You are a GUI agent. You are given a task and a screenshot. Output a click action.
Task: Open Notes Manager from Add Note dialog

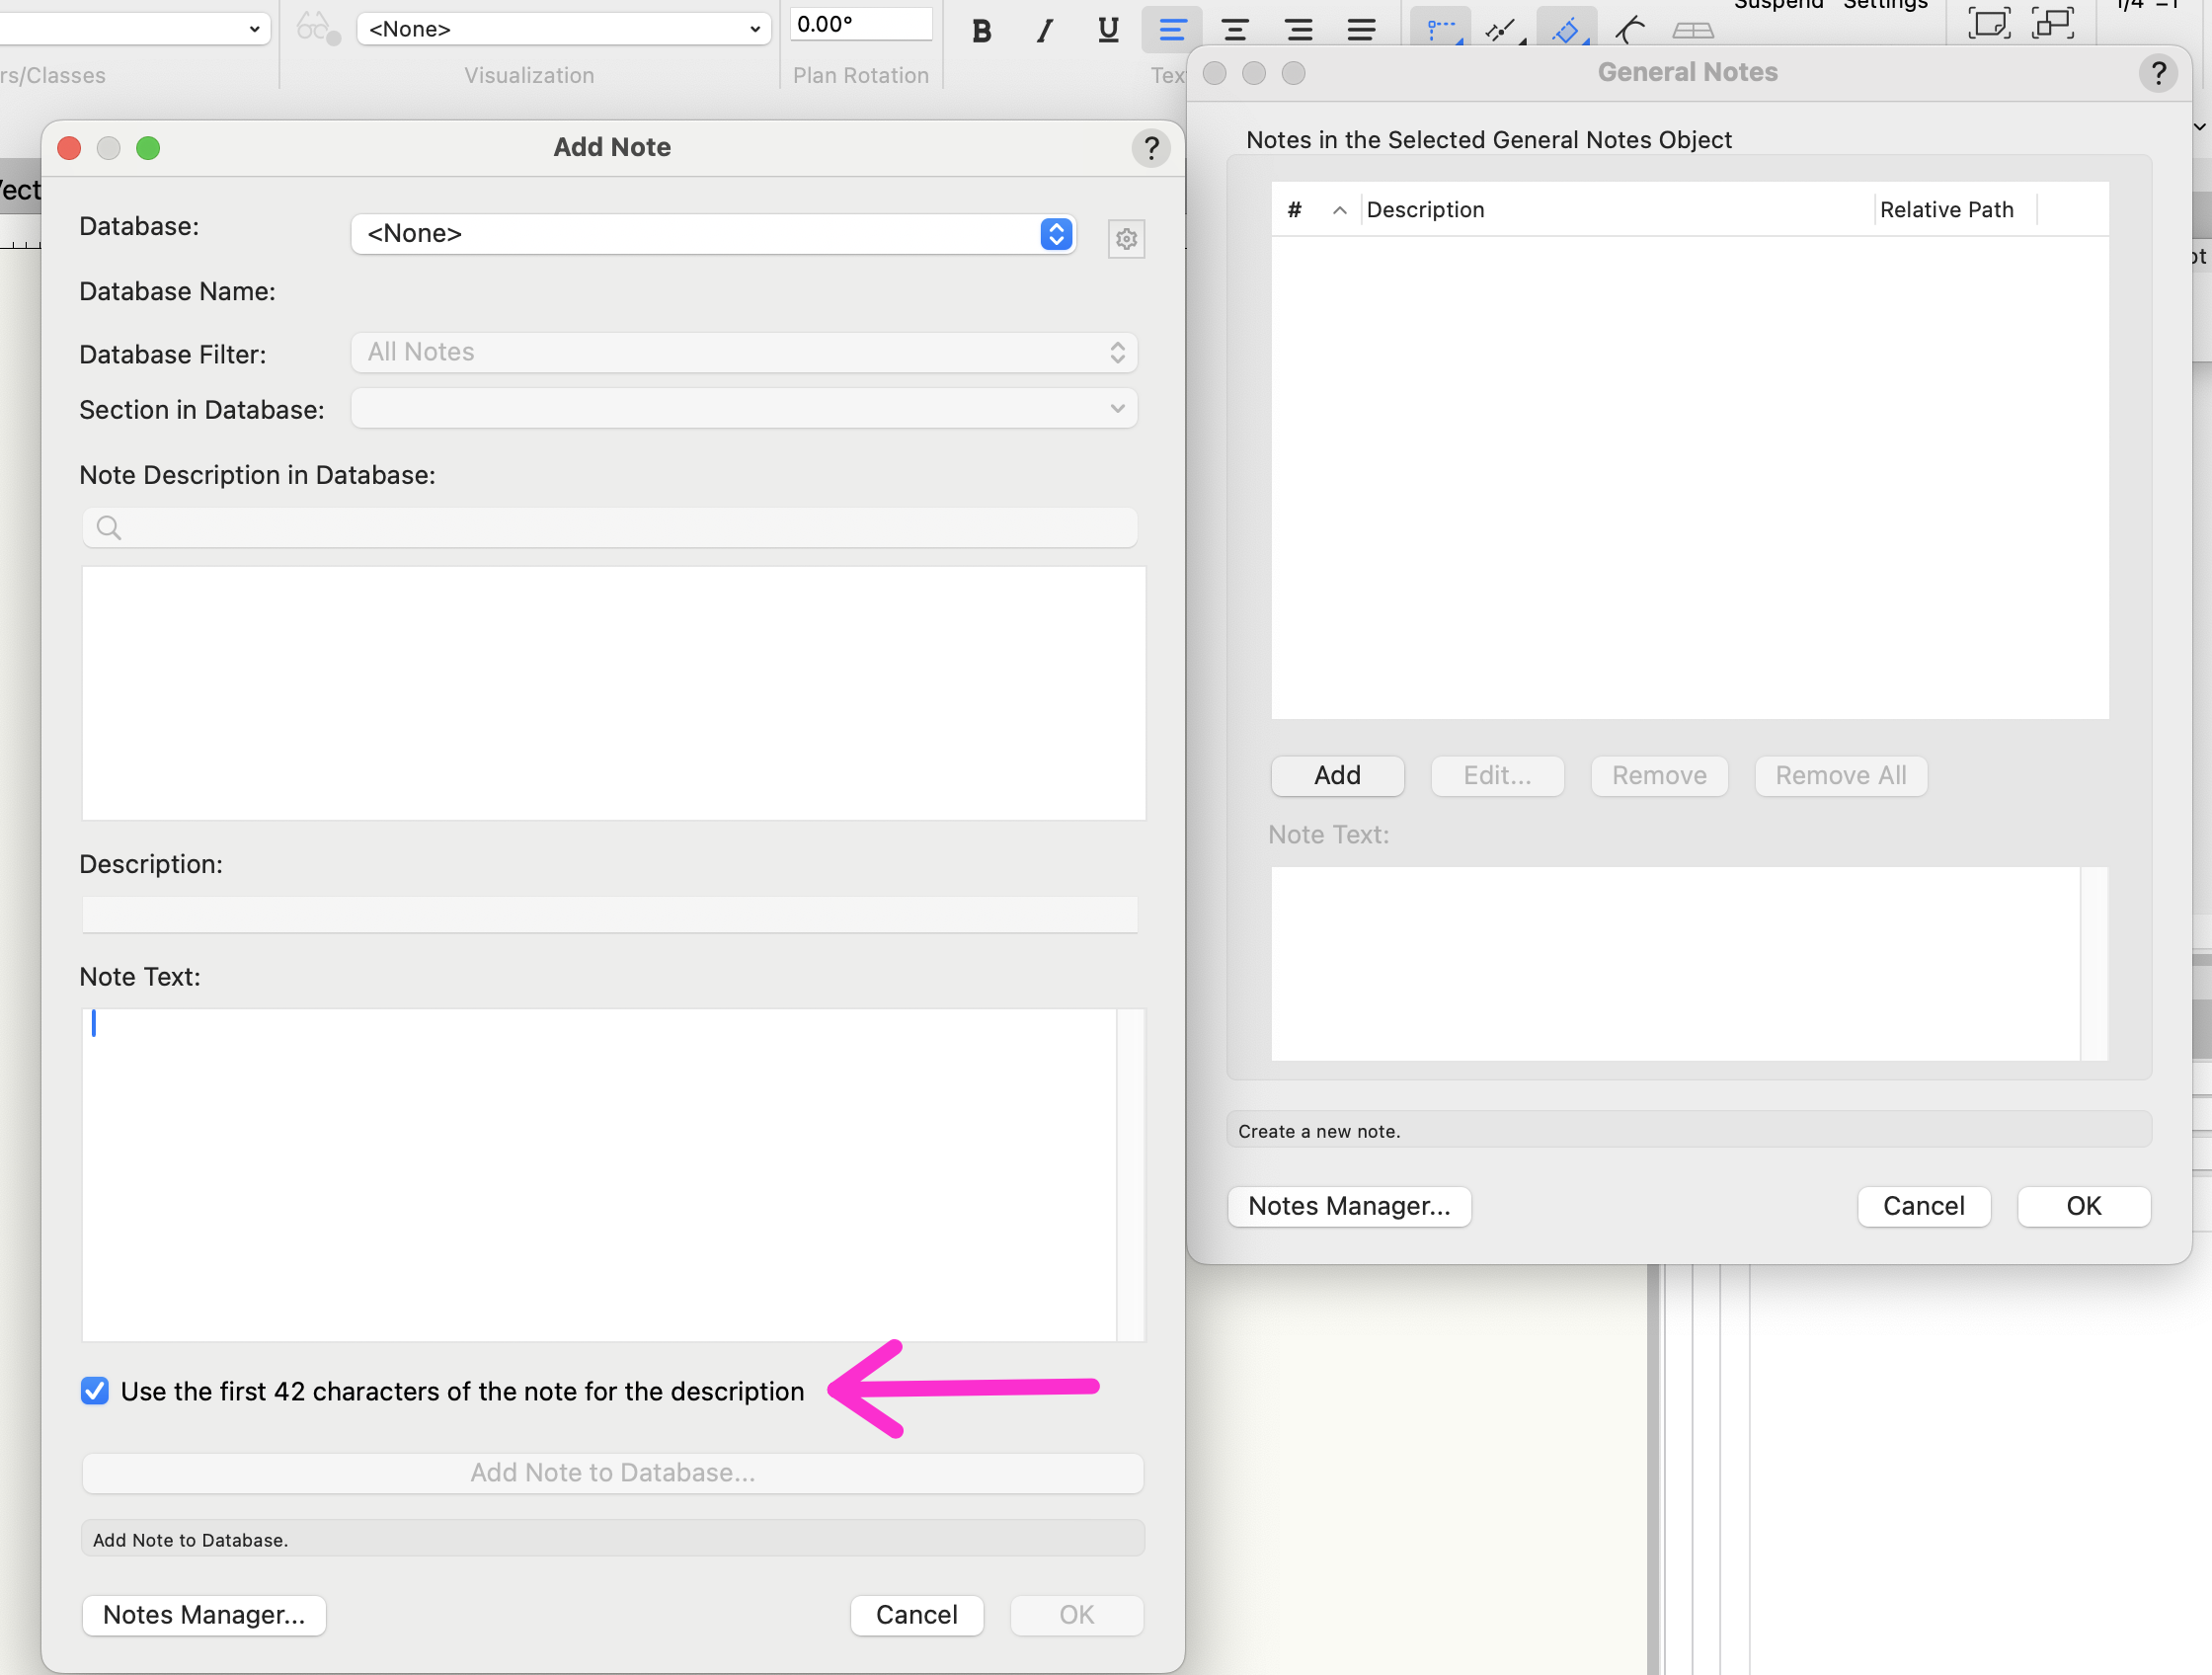[204, 1615]
